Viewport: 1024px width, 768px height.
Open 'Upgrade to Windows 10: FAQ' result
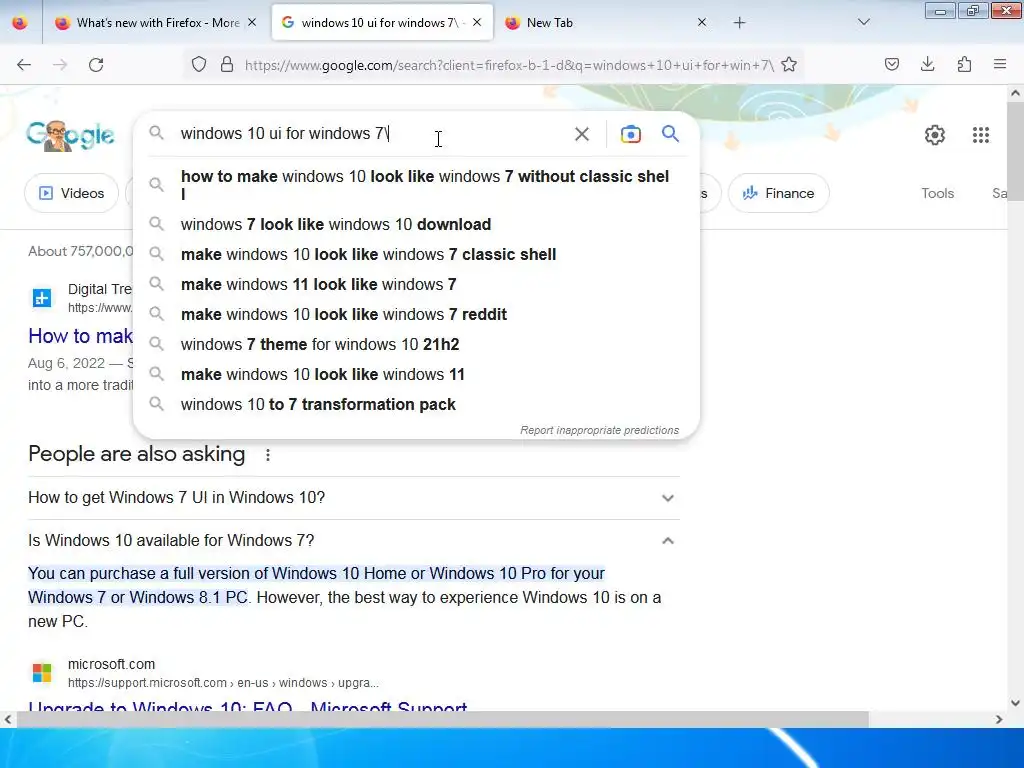248,705
